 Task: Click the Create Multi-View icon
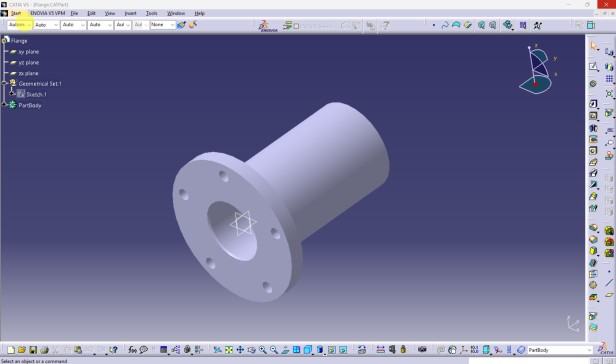pos(296,349)
